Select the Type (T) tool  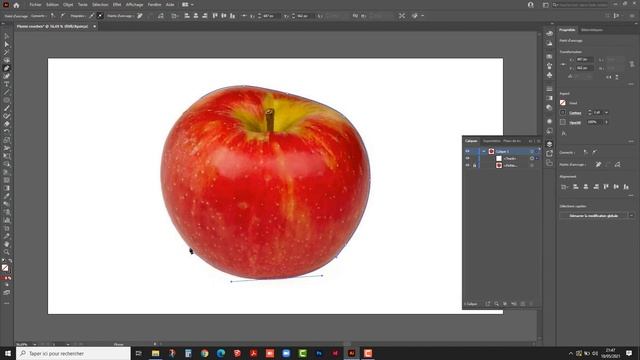coord(7,84)
